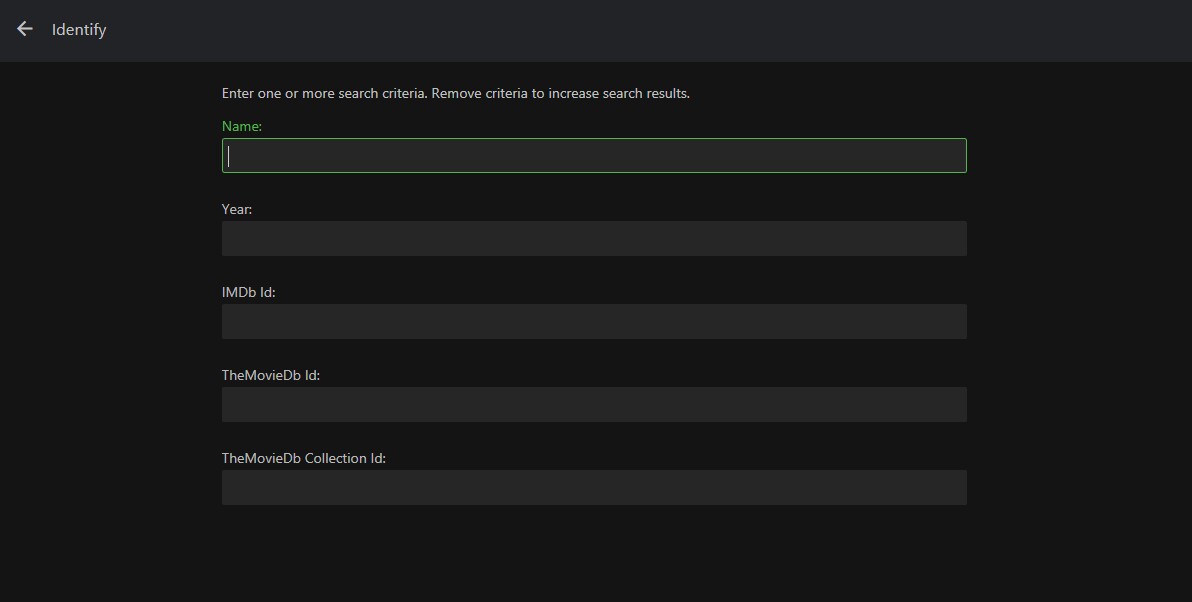Viewport: 1192px width, 602px height.
Task: Click the 'Year:' field label
Action: pos(237,210)
